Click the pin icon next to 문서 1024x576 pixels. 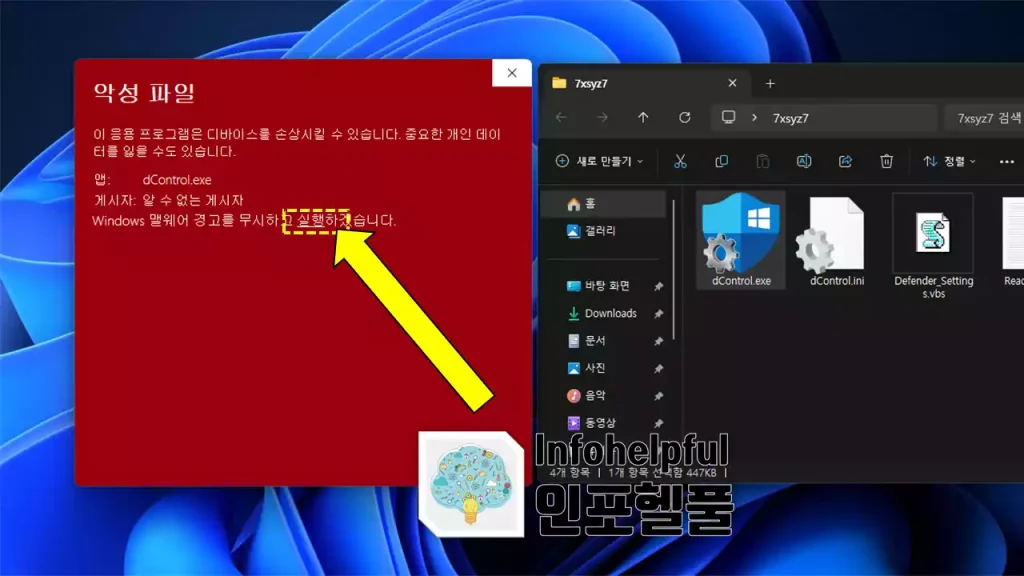[658, 342]
